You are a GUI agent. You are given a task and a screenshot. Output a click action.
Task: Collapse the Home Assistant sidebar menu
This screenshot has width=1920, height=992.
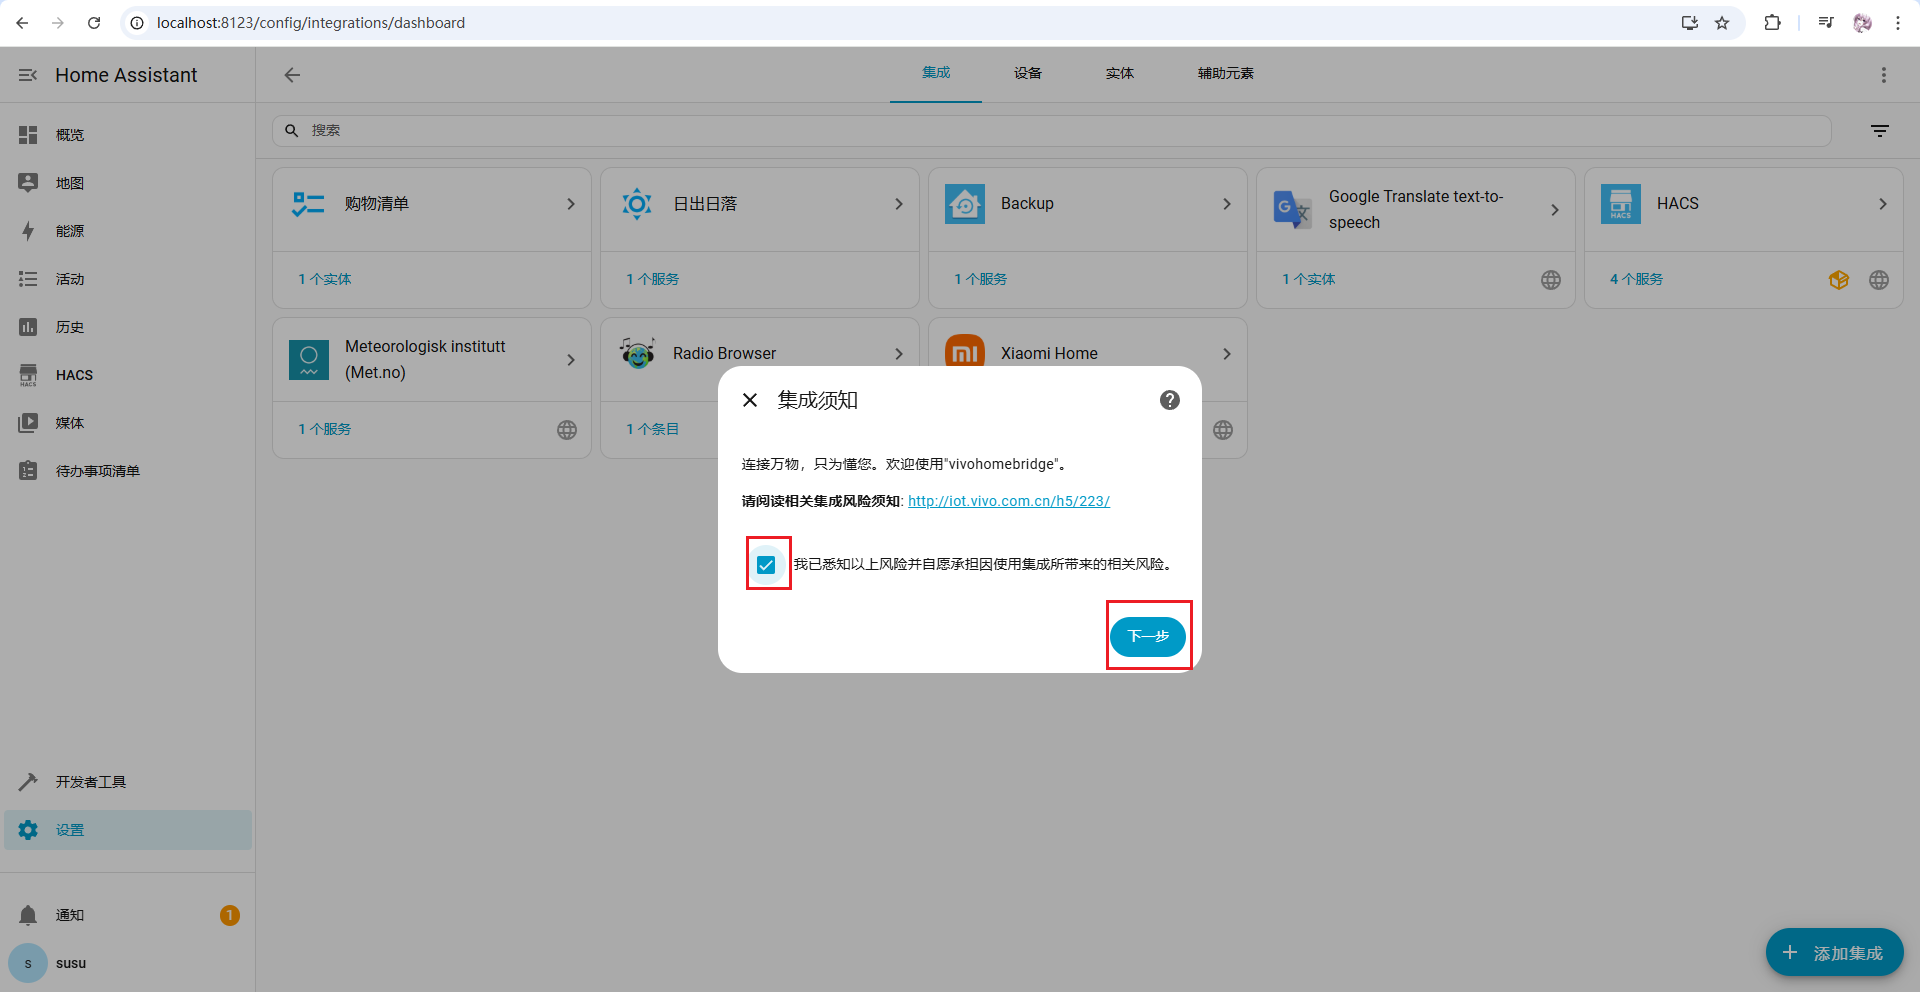pyautogui.click(x=28, y=75)
